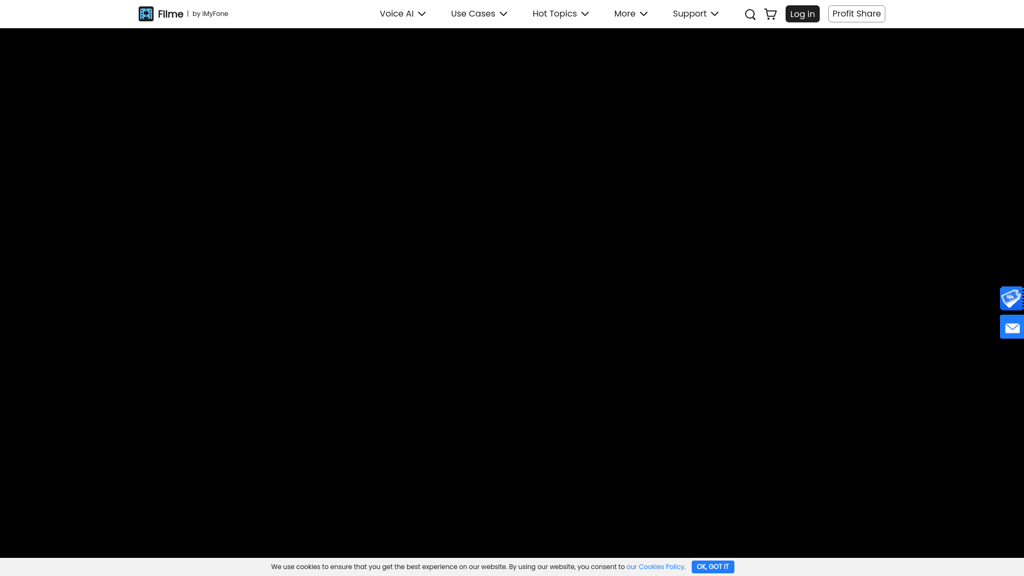Image resolution: width=1024 pixels, height=576 pixels.
Task: Open the Voice AI menu label
Action: coord(396,14)
